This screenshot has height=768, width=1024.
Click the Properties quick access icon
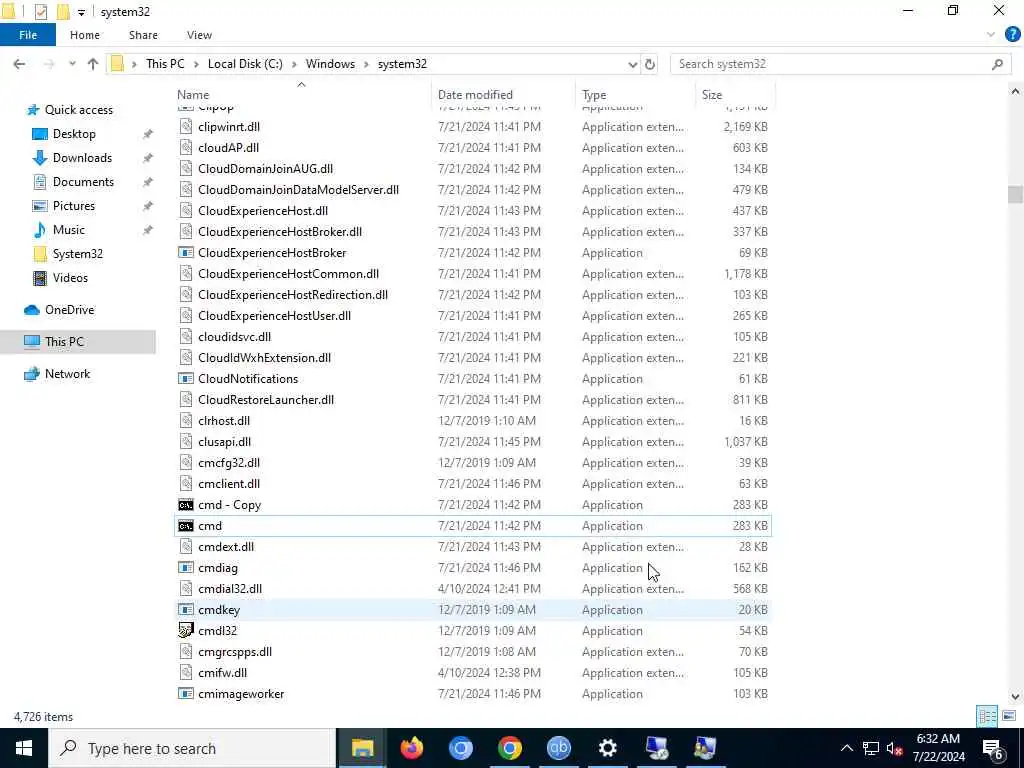pyautogui.click(x=40, y=12)
